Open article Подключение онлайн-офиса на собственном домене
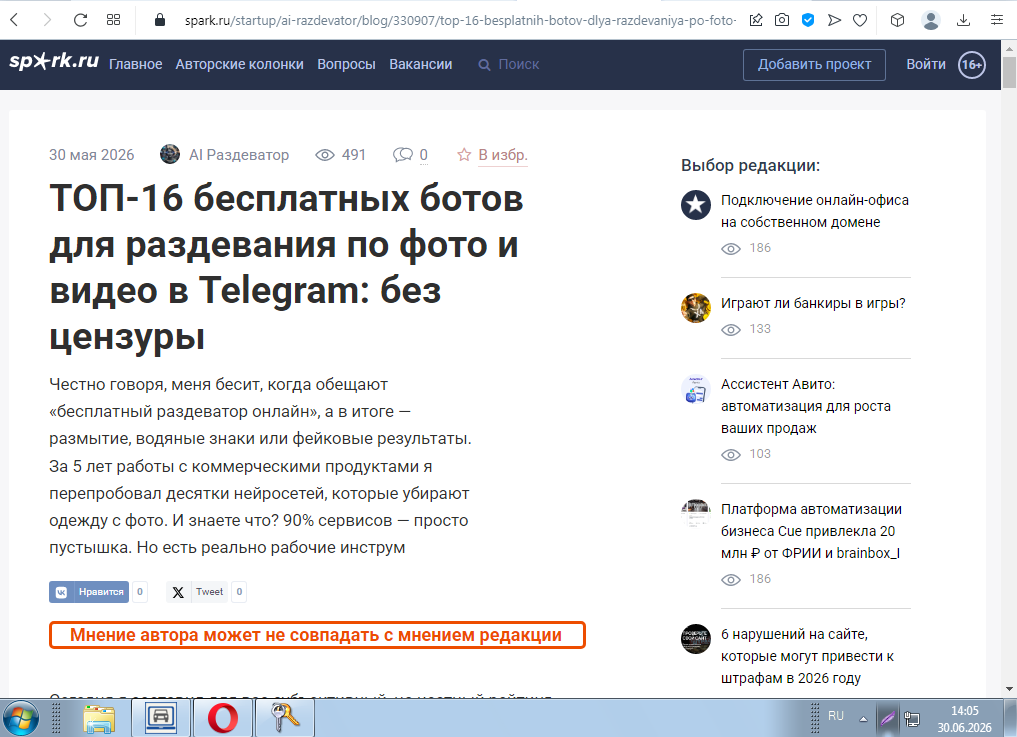 coord(815,211)
